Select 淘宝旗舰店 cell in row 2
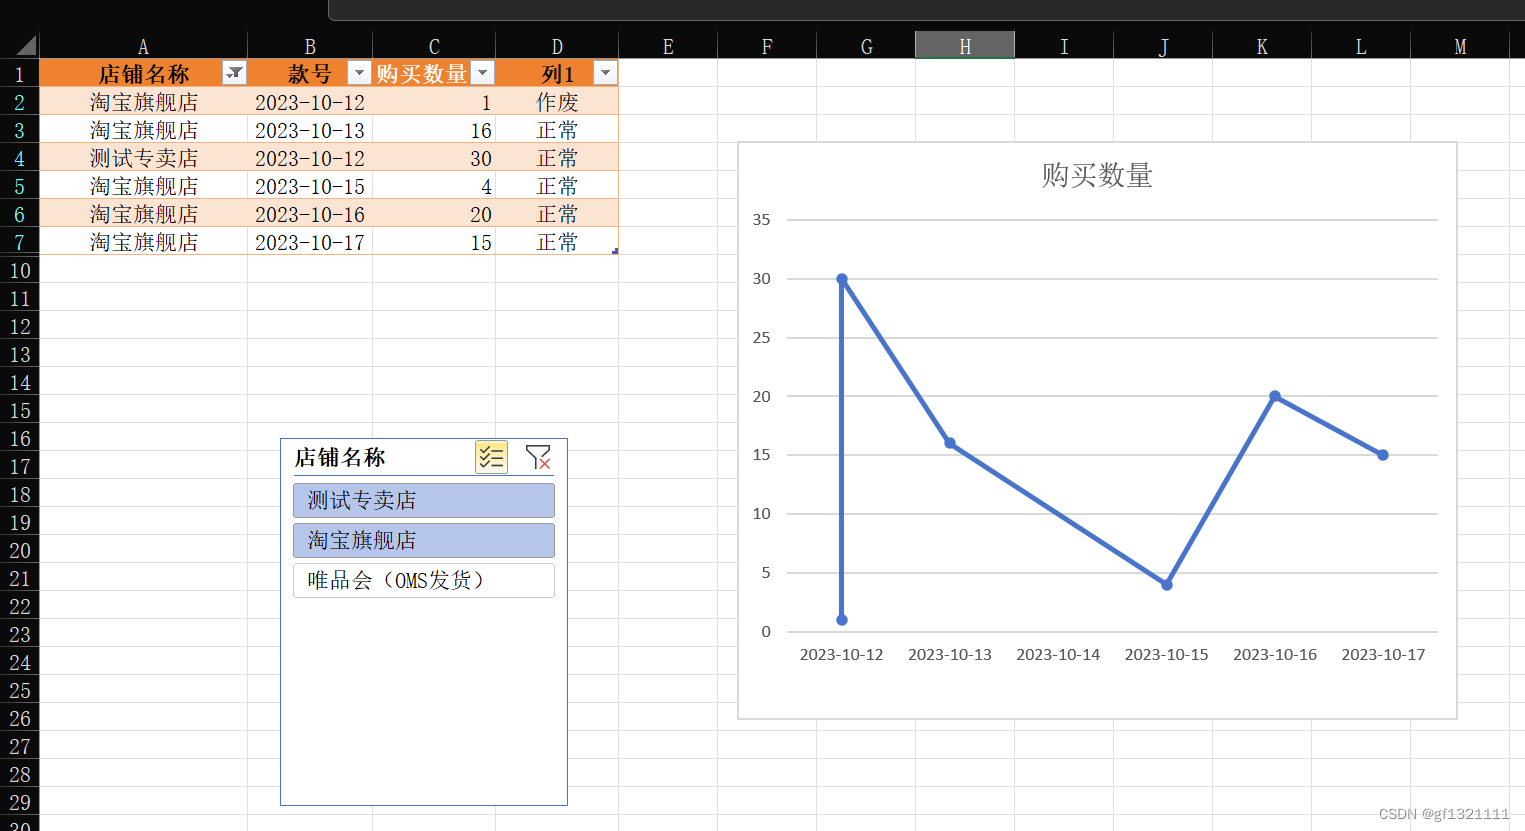1525x831 pixels. [143, 102]
